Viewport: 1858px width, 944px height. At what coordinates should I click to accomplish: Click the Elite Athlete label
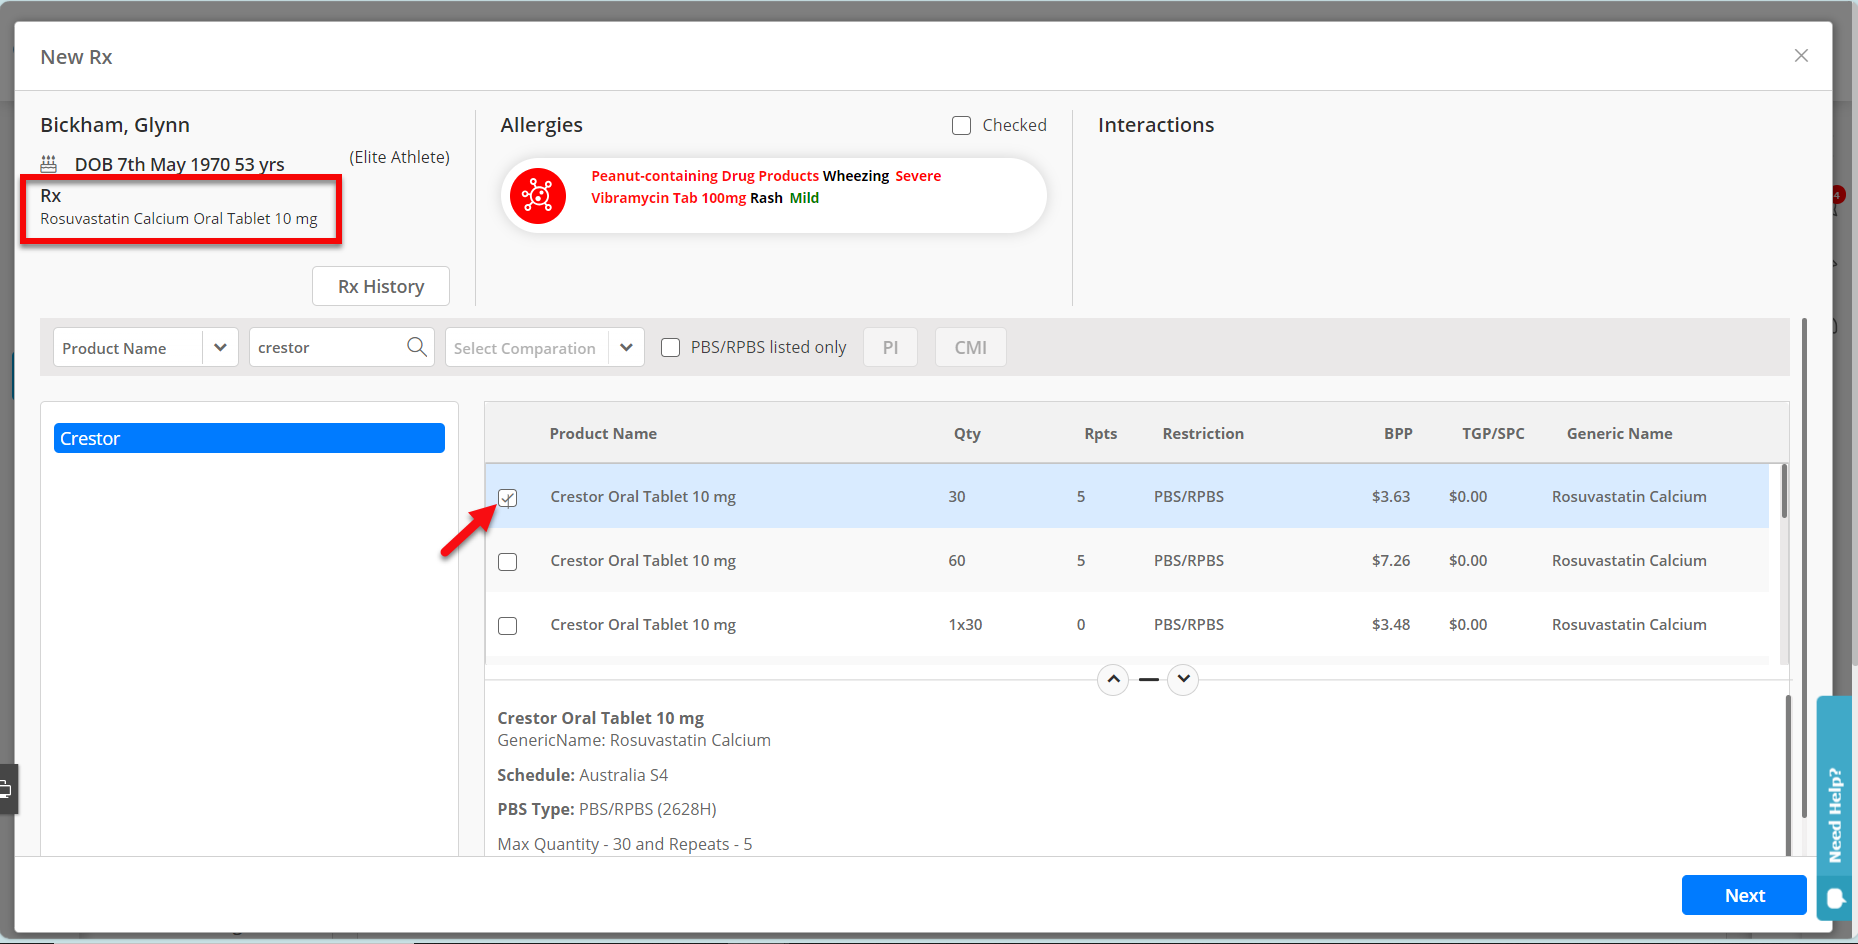point(399,157)
